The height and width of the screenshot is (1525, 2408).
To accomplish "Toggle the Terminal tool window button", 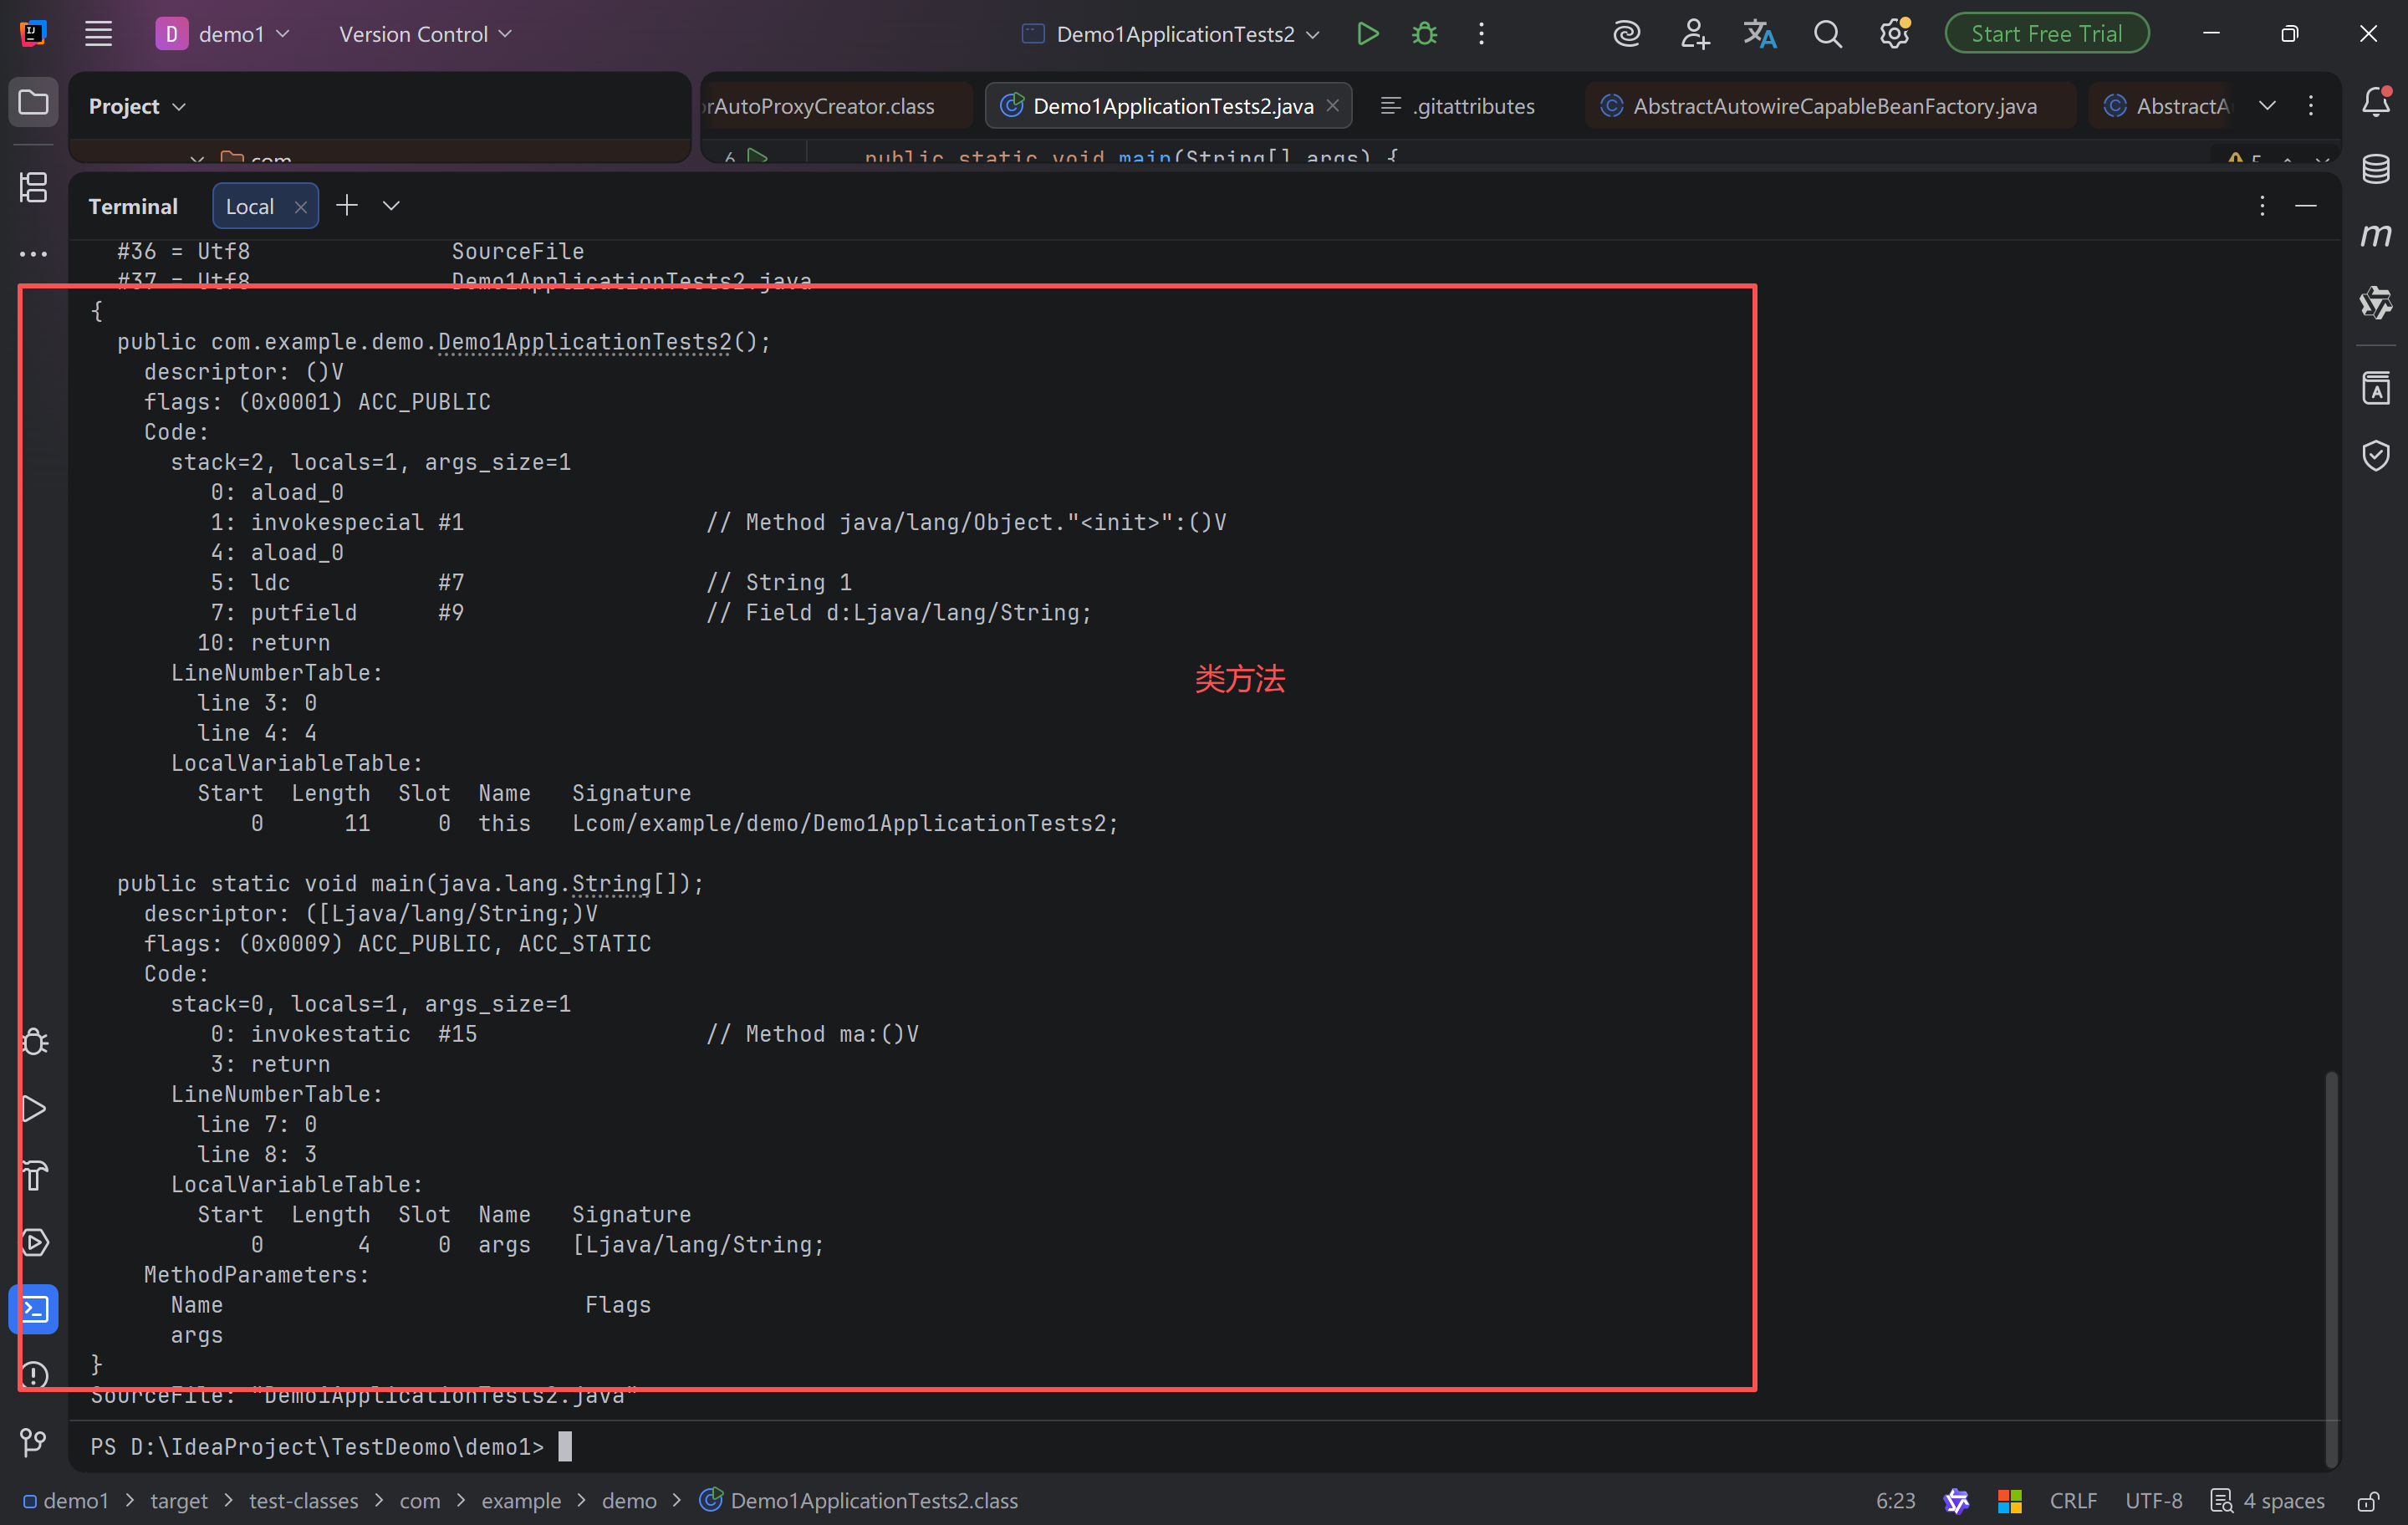I will [x=33, y=1309].
